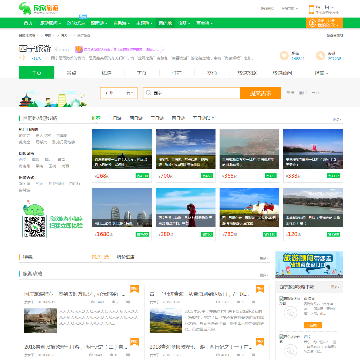Open the cloudy blue sky tour thumbnail
Screen dimensions: 360x360
coord(186,149)
